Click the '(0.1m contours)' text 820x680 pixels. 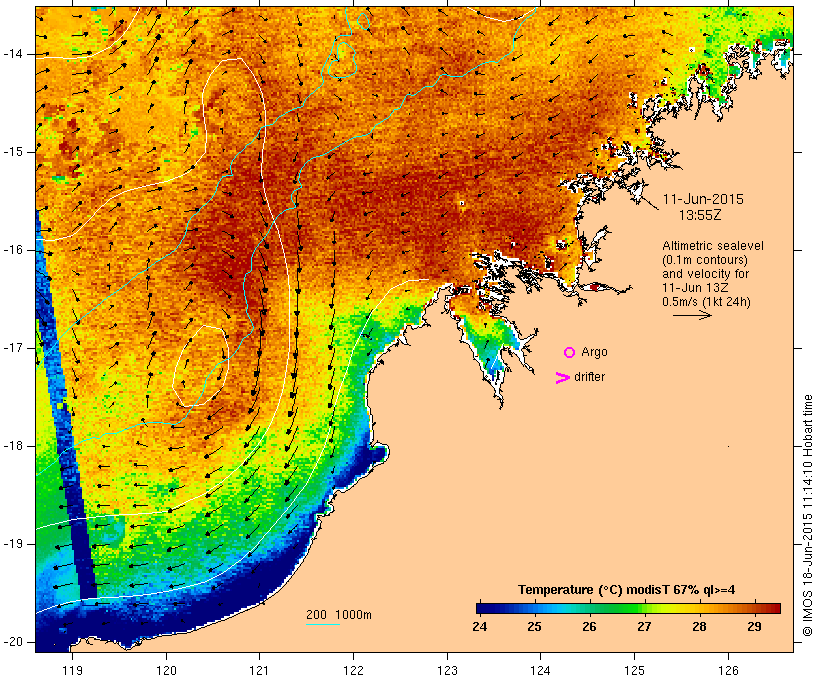(705, 260)
